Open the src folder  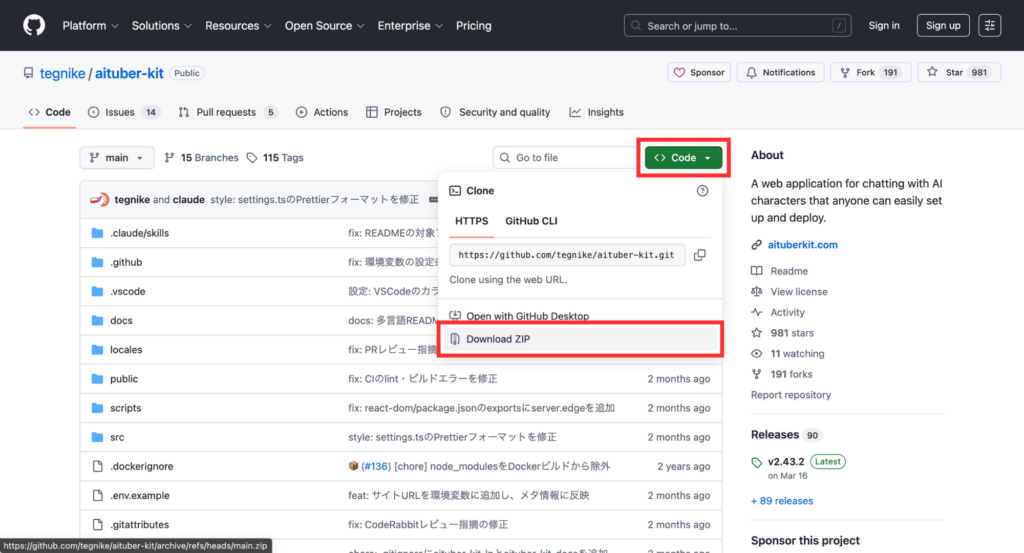point(117,437)
